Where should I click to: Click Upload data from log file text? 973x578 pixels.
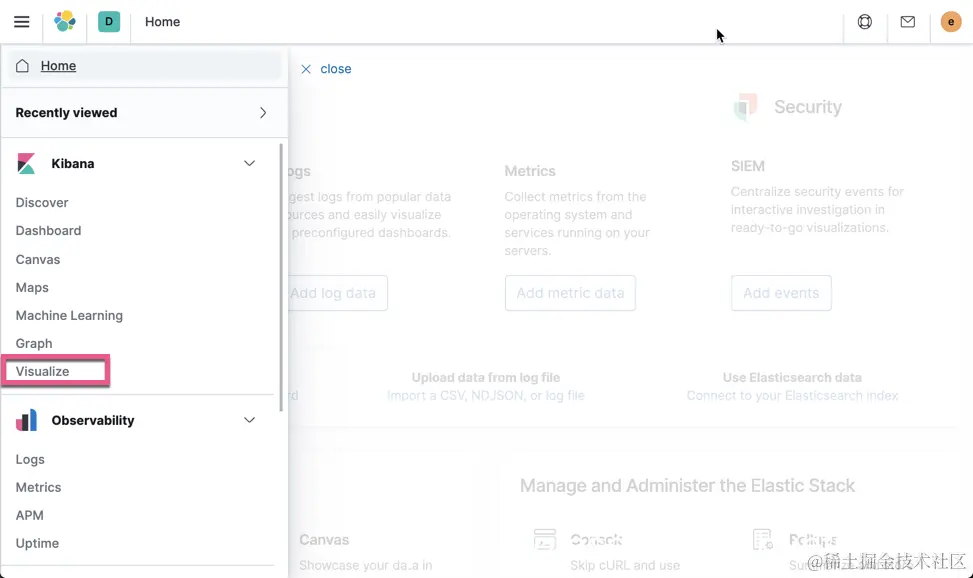pyautogui.click(x=486, y=377)
